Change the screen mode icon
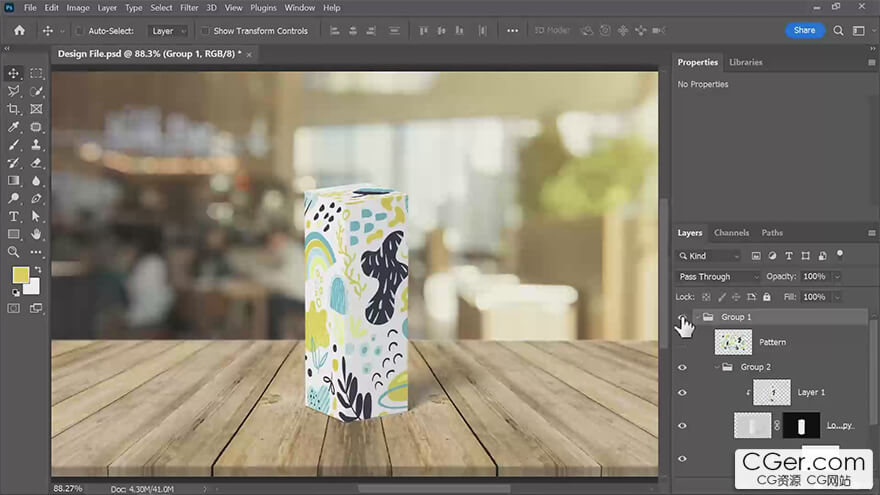Screen dimensions: 880x495 pyautogui.click(x=36, y=308)
